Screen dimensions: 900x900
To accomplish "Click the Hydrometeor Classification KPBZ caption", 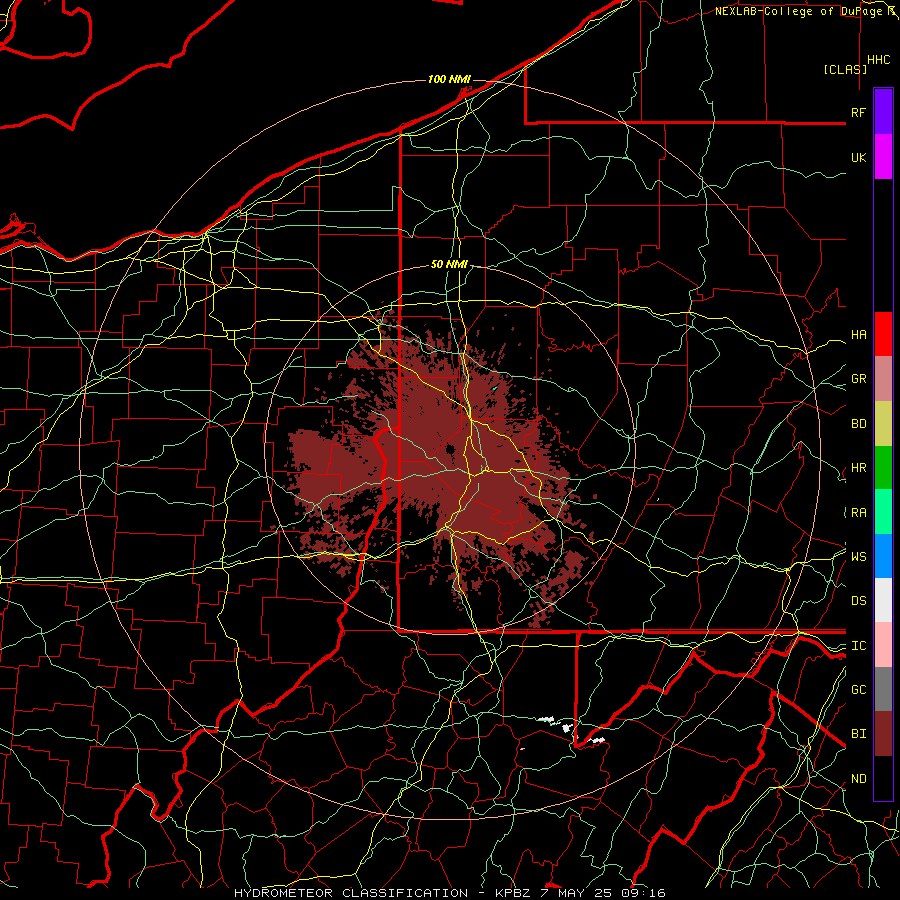I will (x=450, y=893).
